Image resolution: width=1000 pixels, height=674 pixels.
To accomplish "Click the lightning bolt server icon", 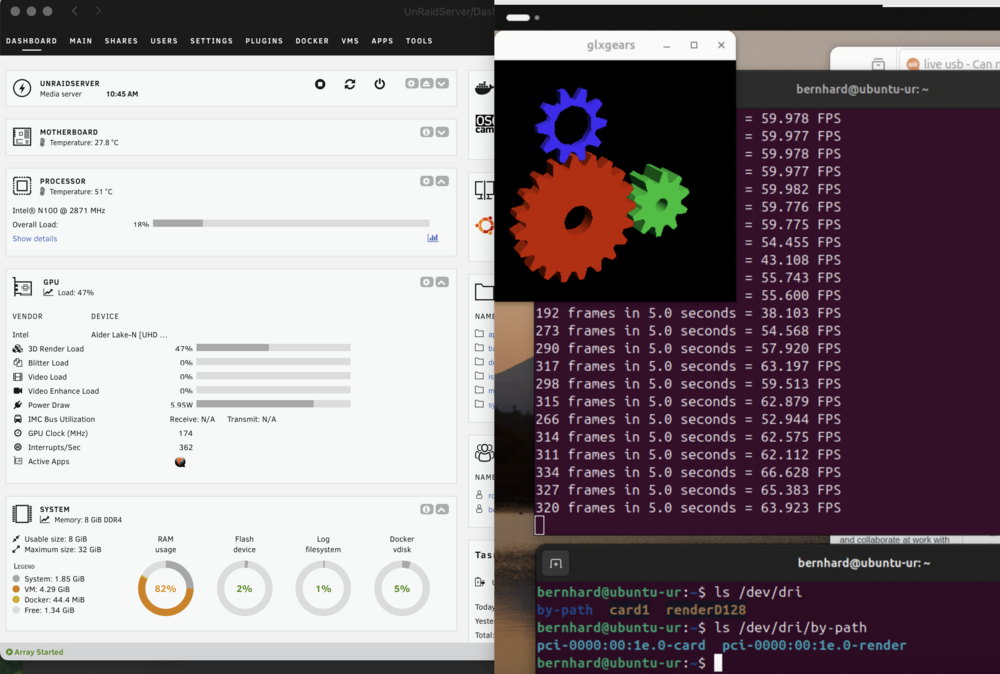I will pyautogui.click(x=22, y=88).
